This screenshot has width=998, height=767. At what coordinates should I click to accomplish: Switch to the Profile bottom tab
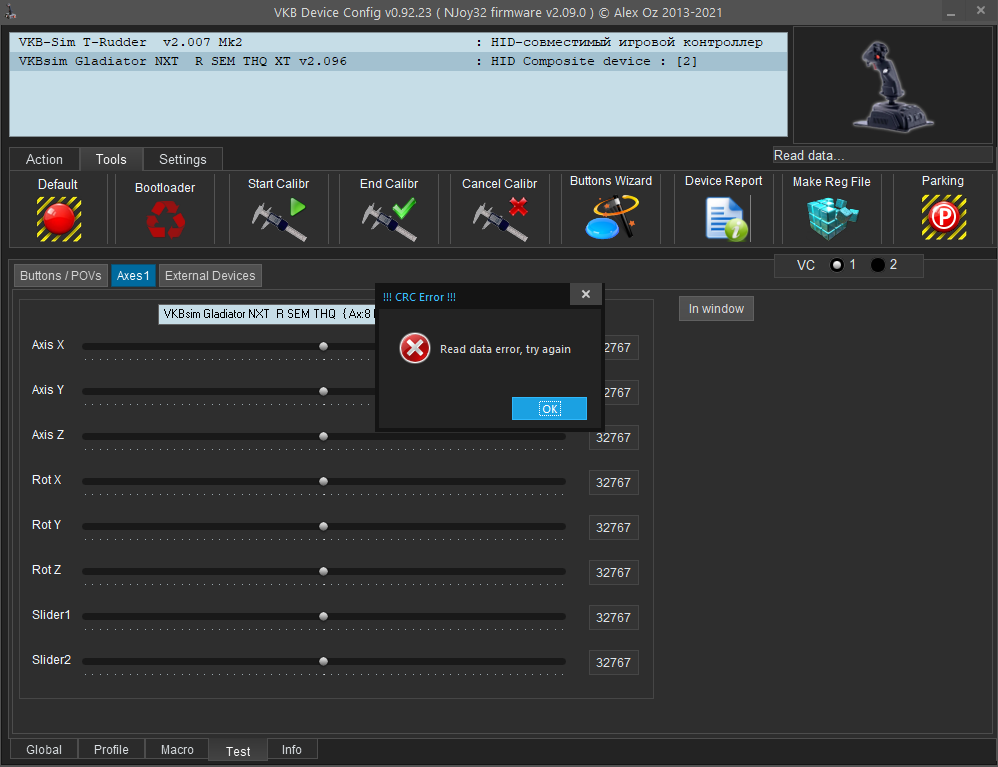(x=111, y=750)
